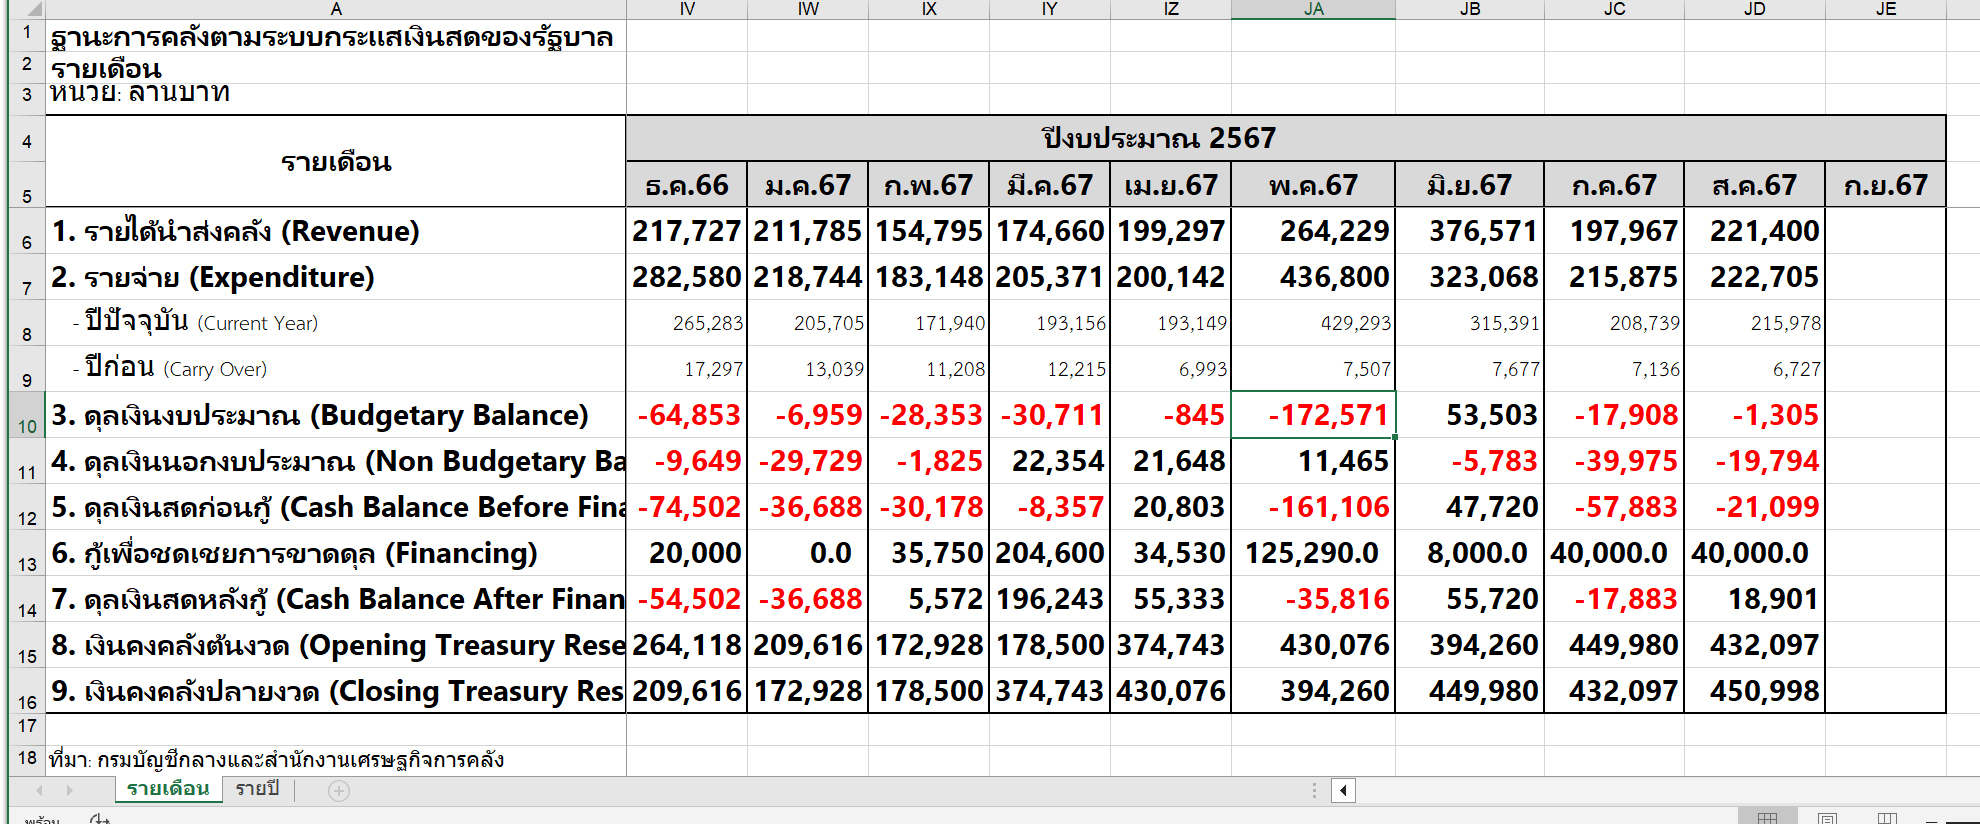Switch to Normal view in status bar
This screenshot has width=1980, height=824.
1767,819
